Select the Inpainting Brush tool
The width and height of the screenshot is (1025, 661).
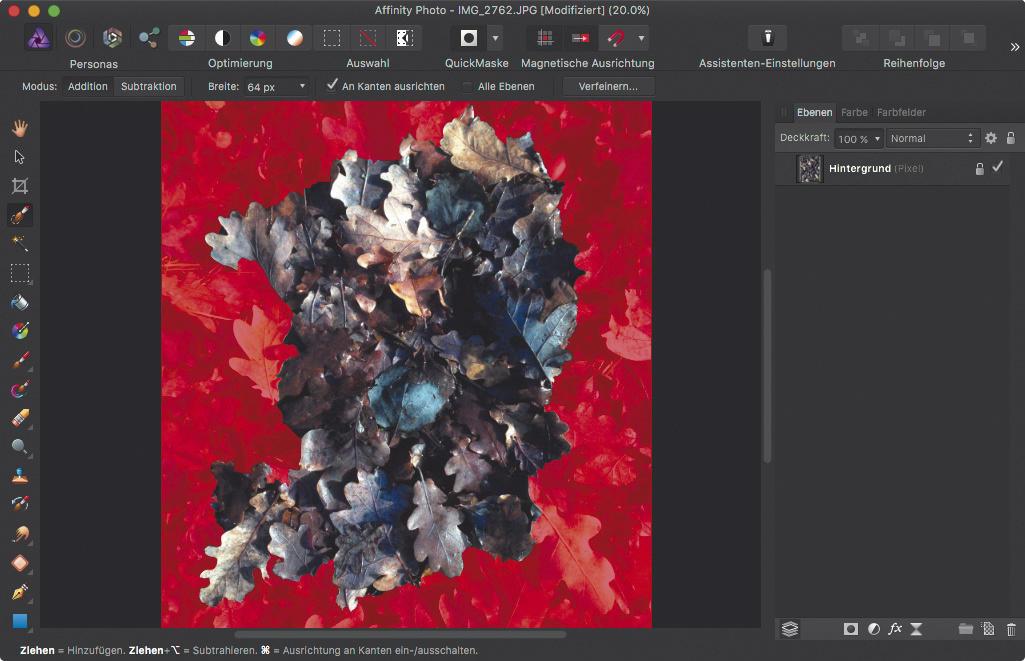coord(20,504)
